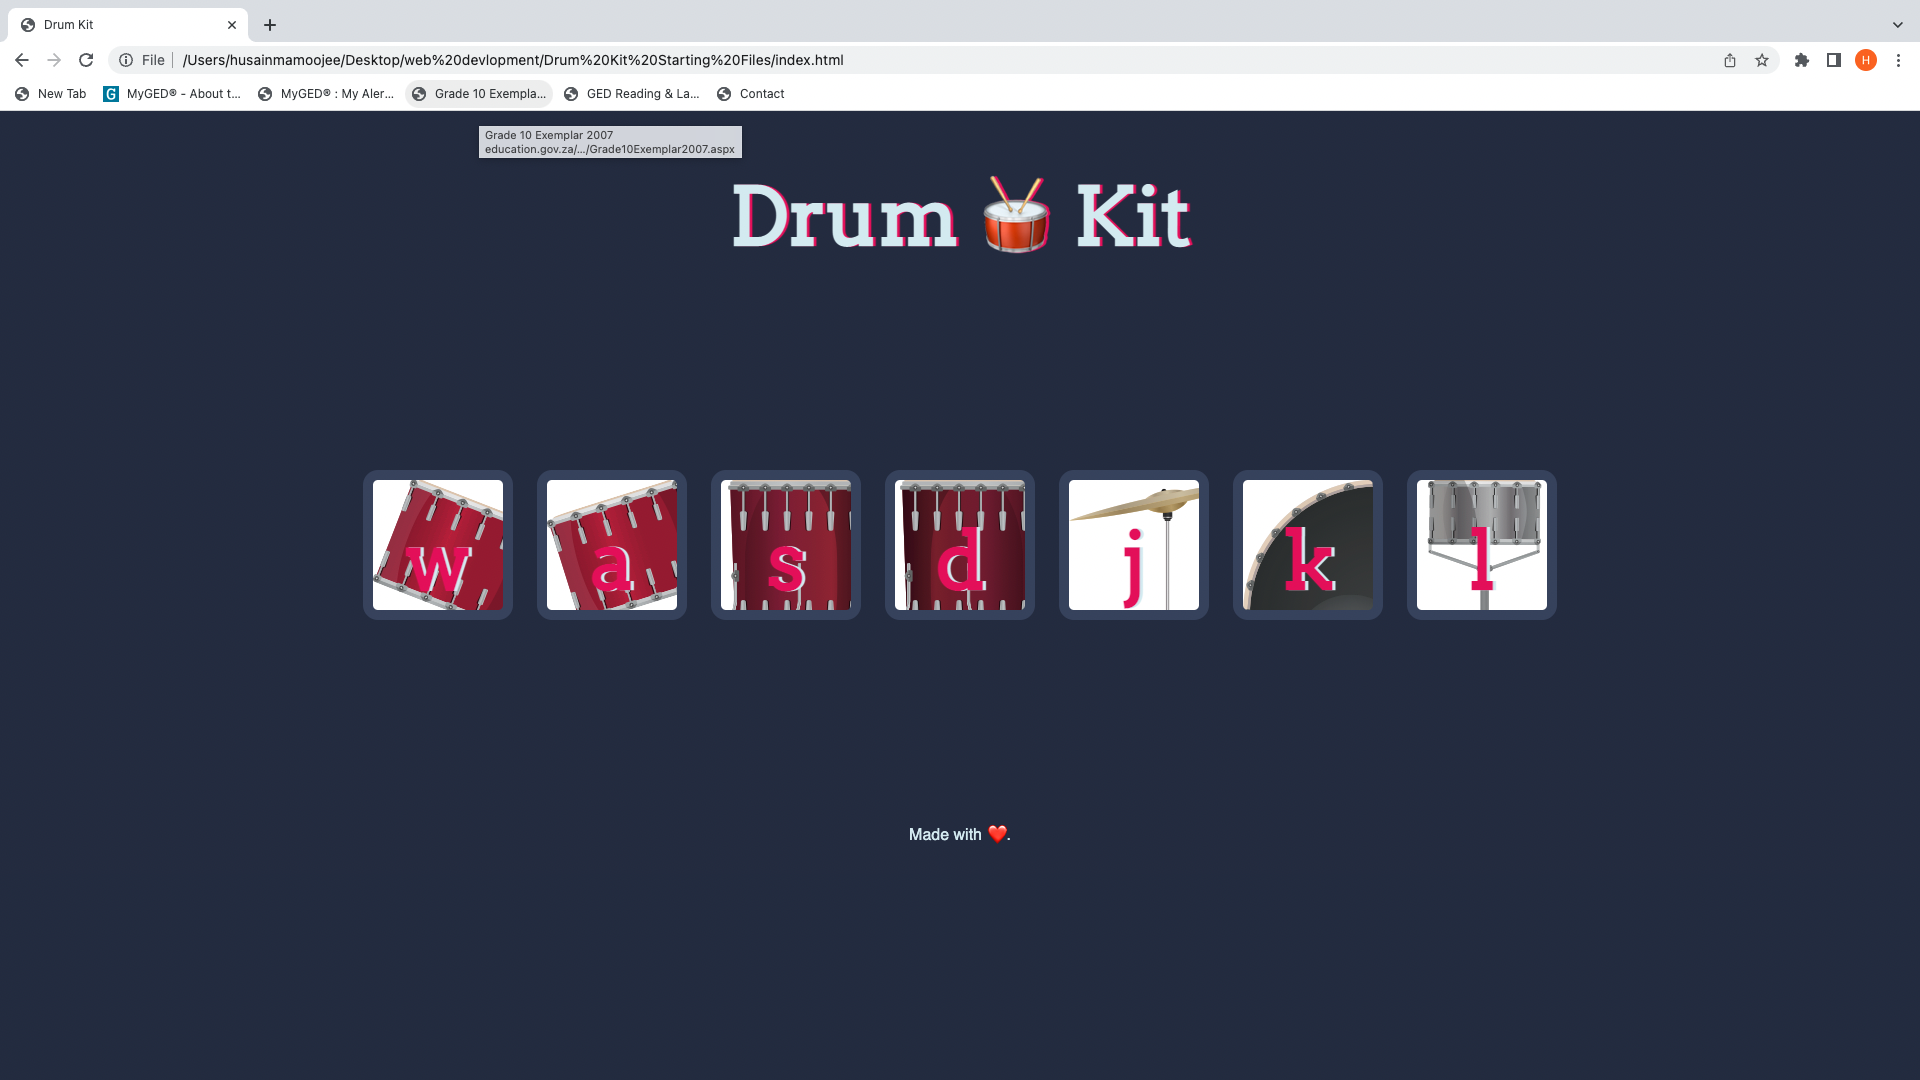Hit the 'k' kick bass drum button
1920x1080 pixels.
point(1308,545)
